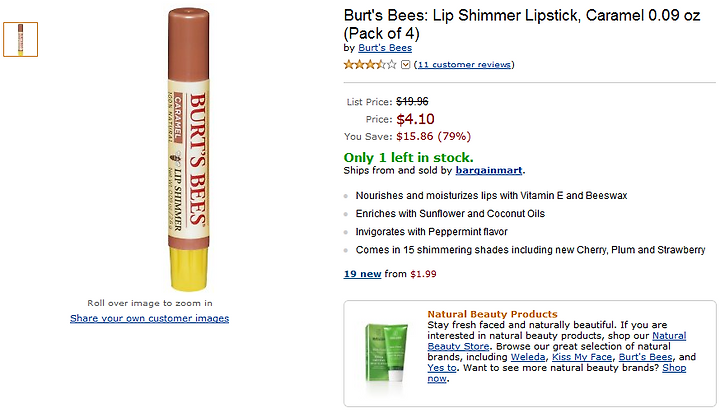The image size is (720, 417).
Task: Expand the ratings dropdown arrow
Action: [405, 65]
